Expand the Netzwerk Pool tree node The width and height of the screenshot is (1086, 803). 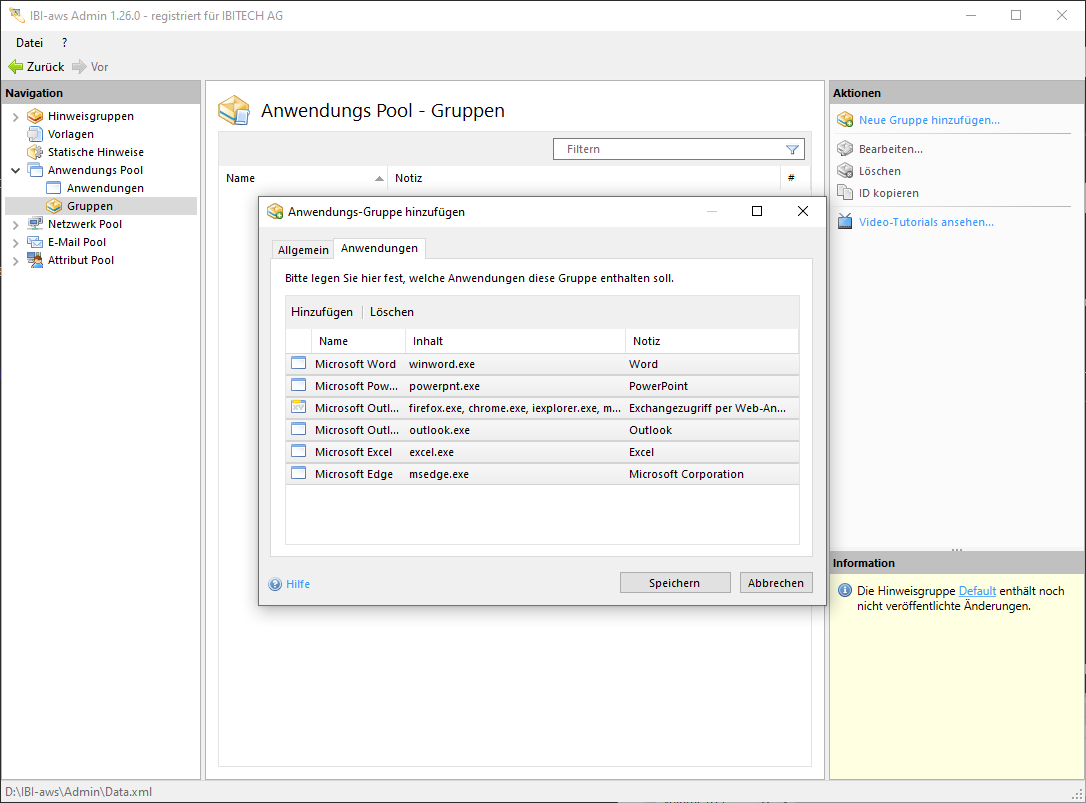15,225
